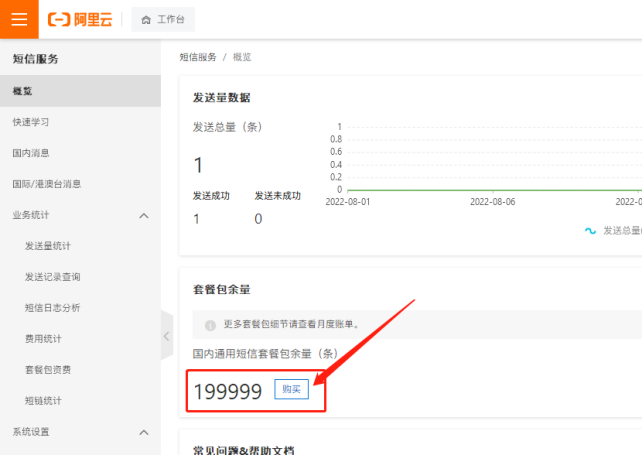The width and height of the screenshot is (643, 456).
Task: Click the 概览 breadcrumb
Action: [x=242, y=57]
